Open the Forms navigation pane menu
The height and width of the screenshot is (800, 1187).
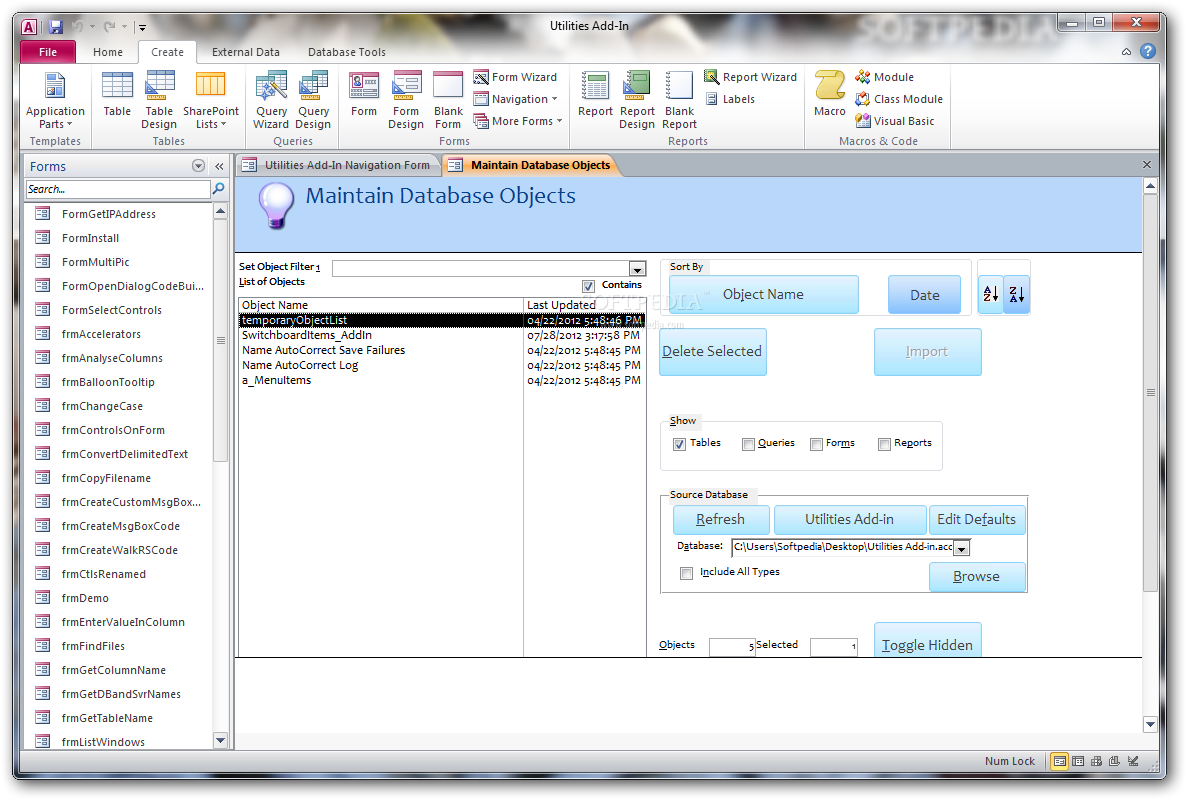[x=198, y=166]
